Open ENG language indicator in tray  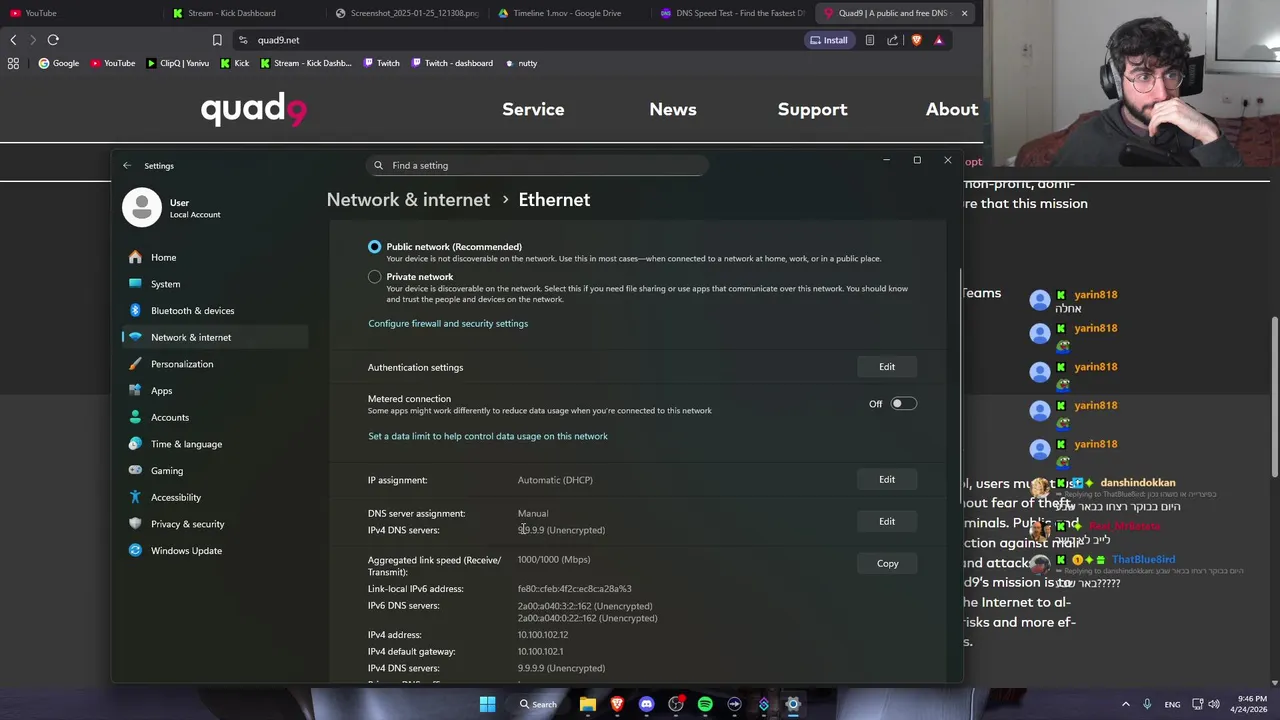(1172, 704)
